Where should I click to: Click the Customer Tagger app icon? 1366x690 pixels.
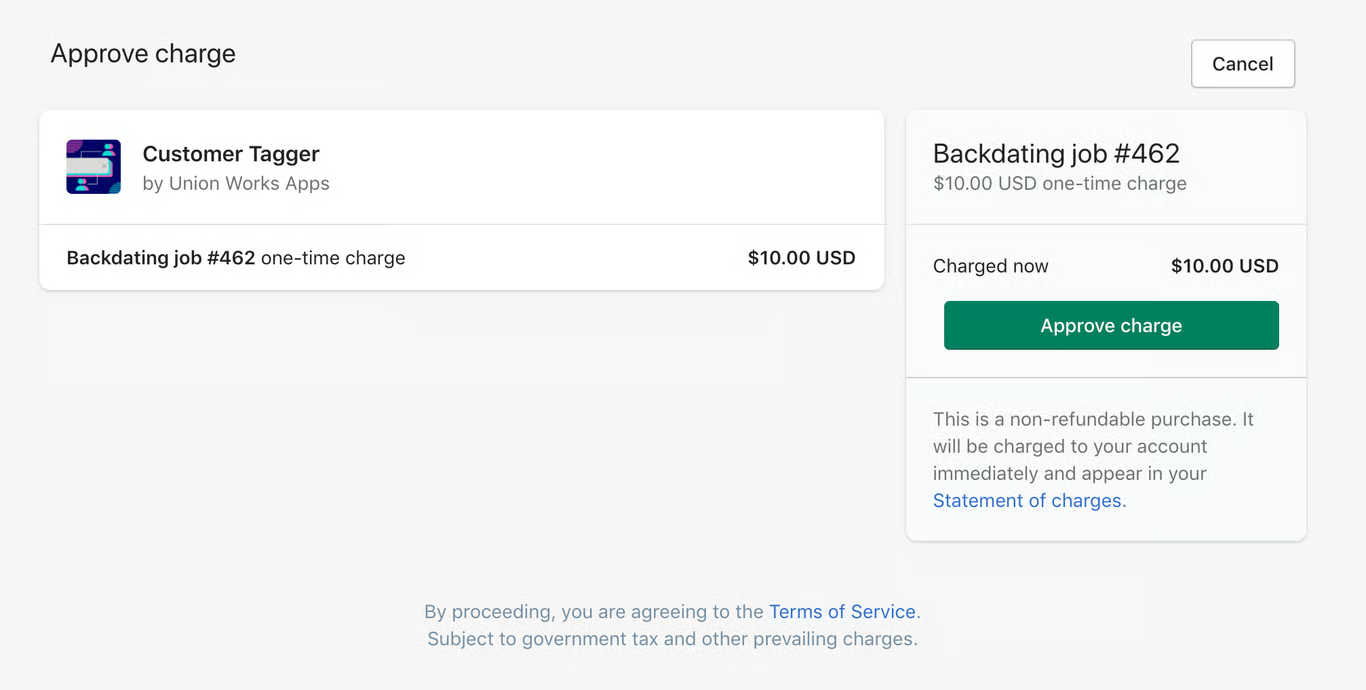pos(93,166)
